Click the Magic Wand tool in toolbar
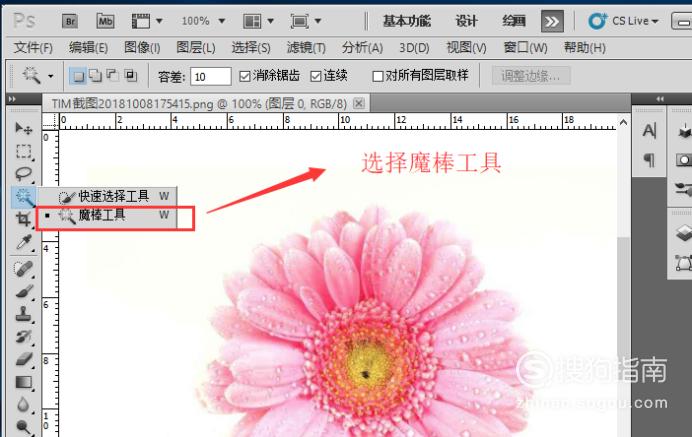 pyautogui.click(x=24, y=196)
